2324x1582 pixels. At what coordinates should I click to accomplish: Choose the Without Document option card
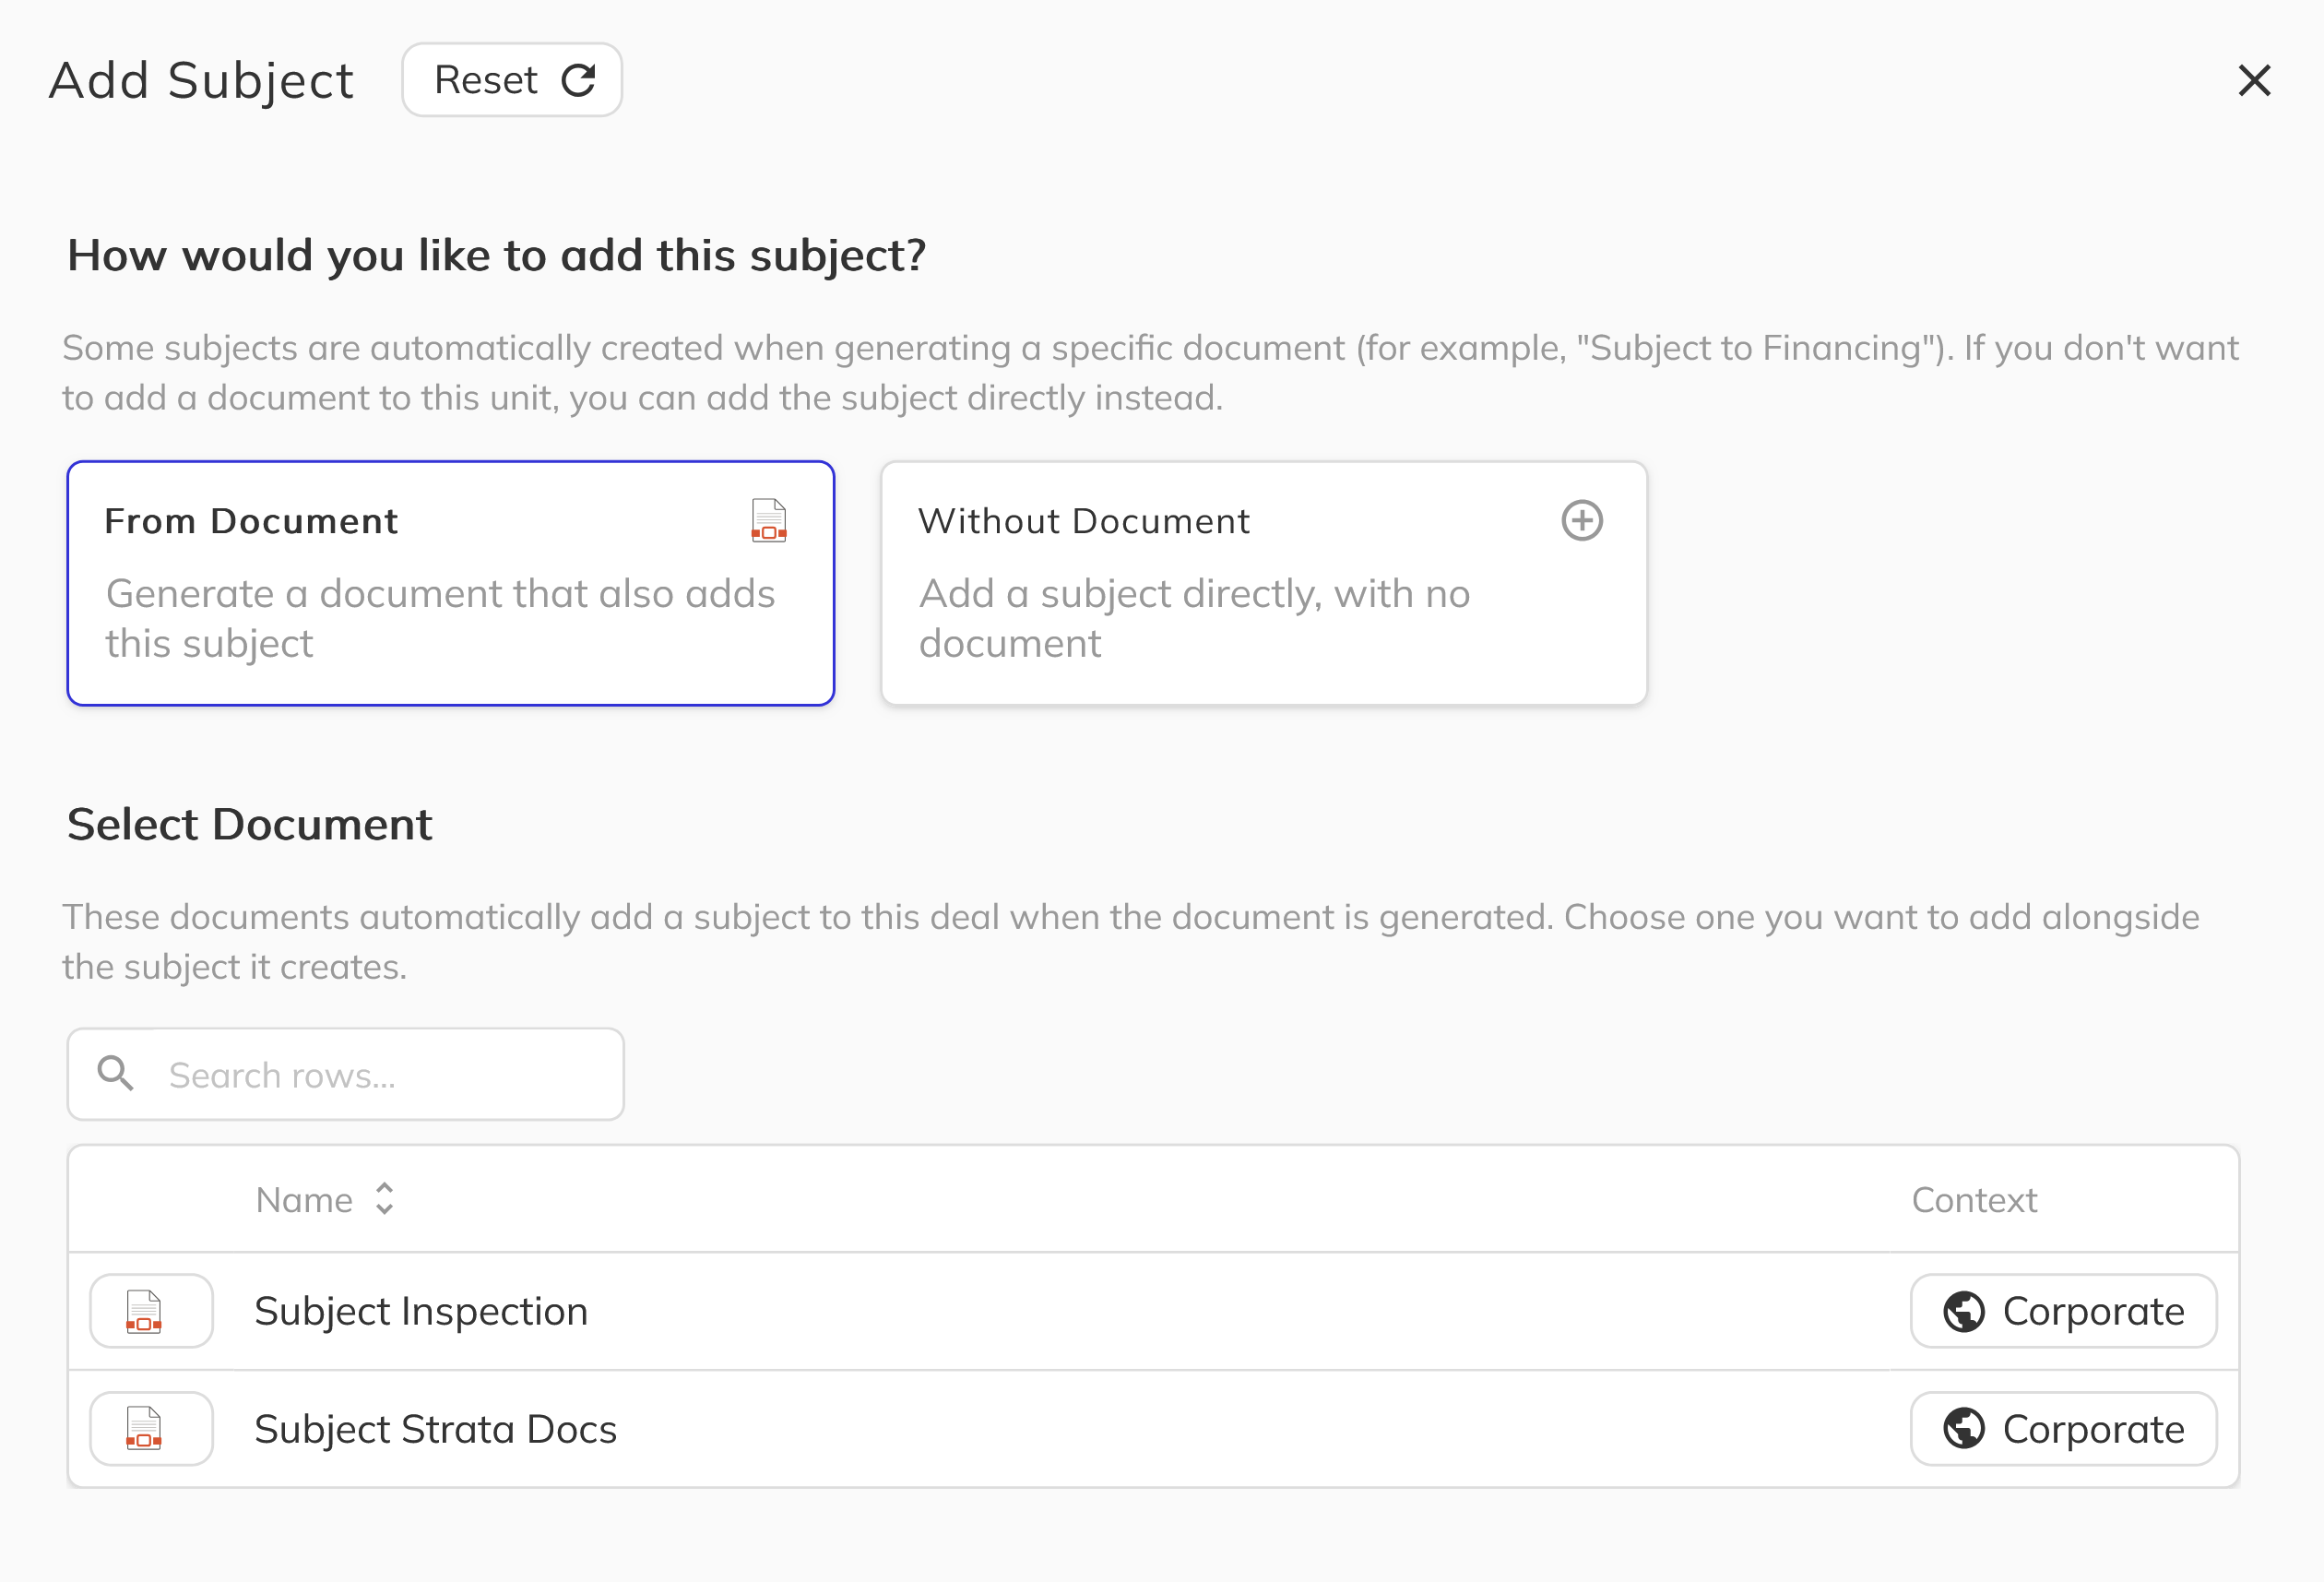(1264, 583)
